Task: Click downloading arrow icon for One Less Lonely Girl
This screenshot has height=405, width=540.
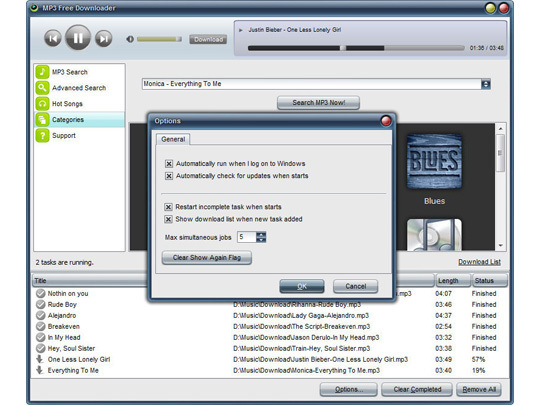Action: click(40, 359)
